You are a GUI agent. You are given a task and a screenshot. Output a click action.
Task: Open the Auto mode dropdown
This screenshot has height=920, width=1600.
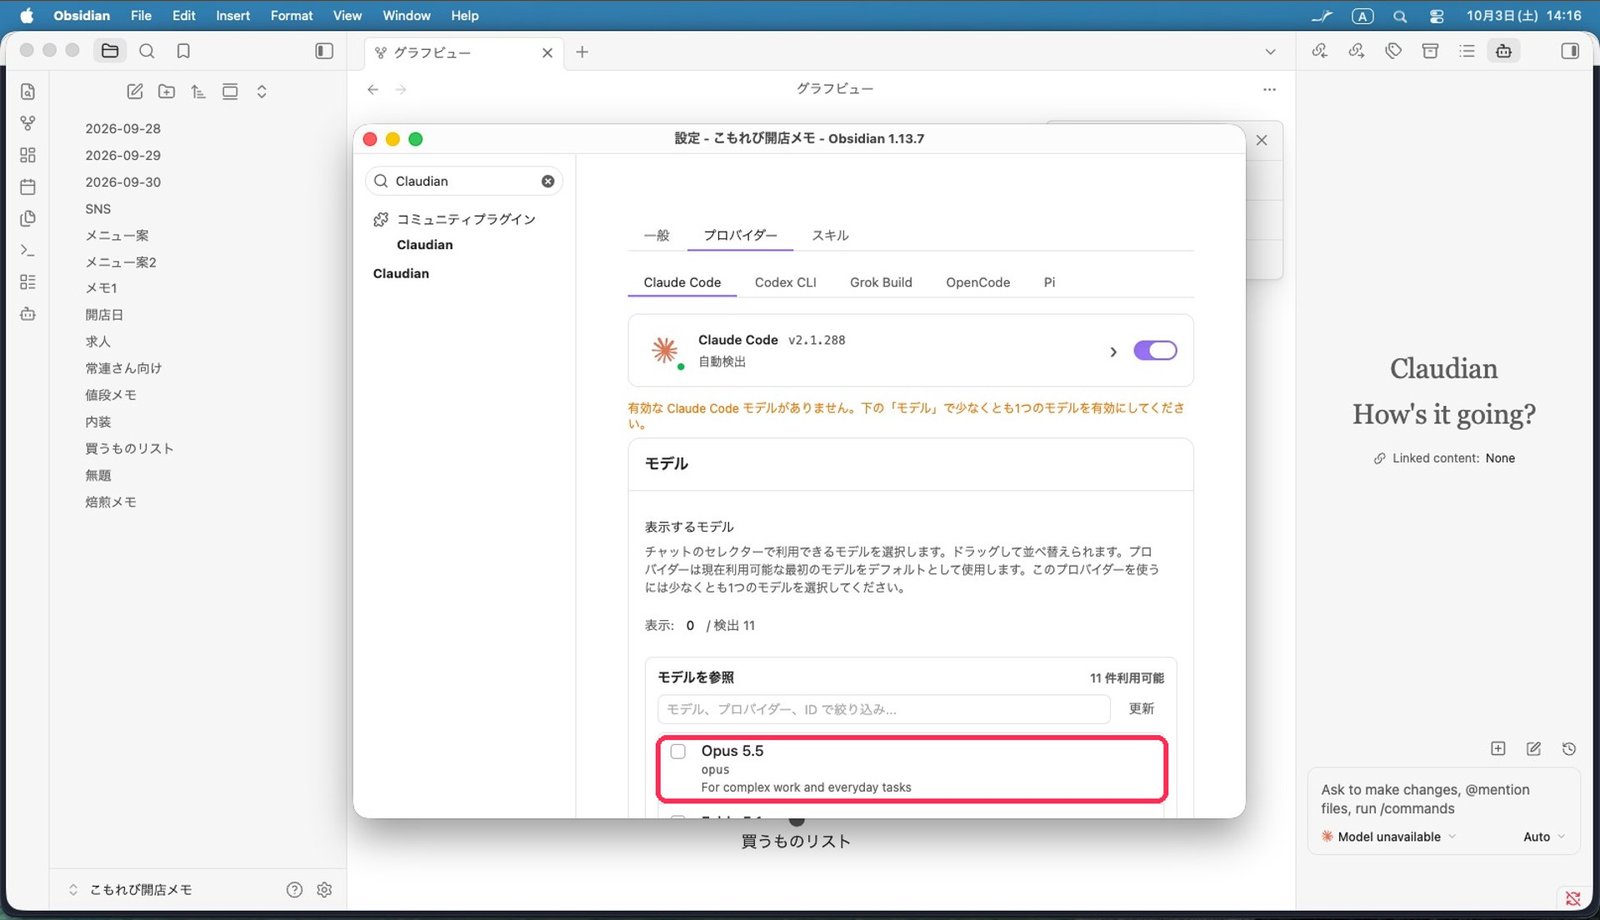(1544, 837)
